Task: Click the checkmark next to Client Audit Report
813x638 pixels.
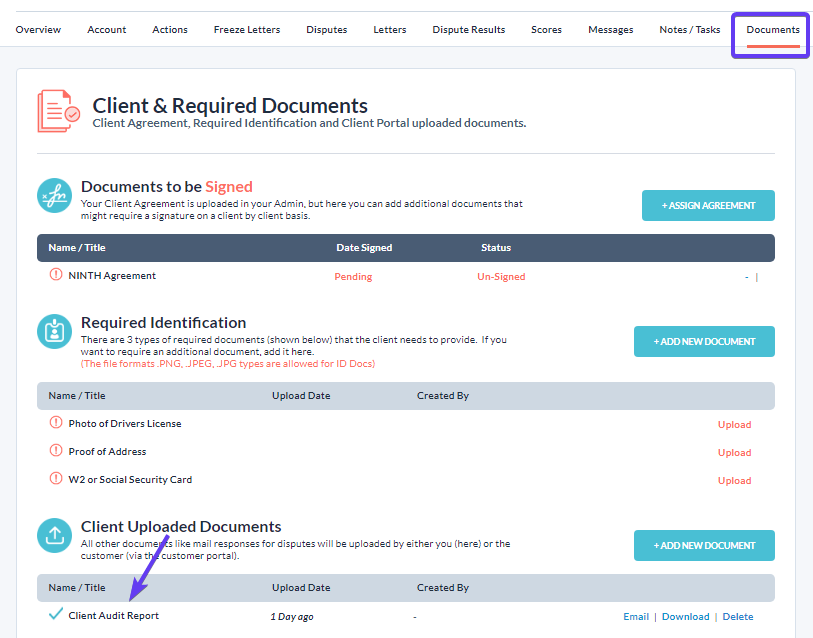Action: 56,614
